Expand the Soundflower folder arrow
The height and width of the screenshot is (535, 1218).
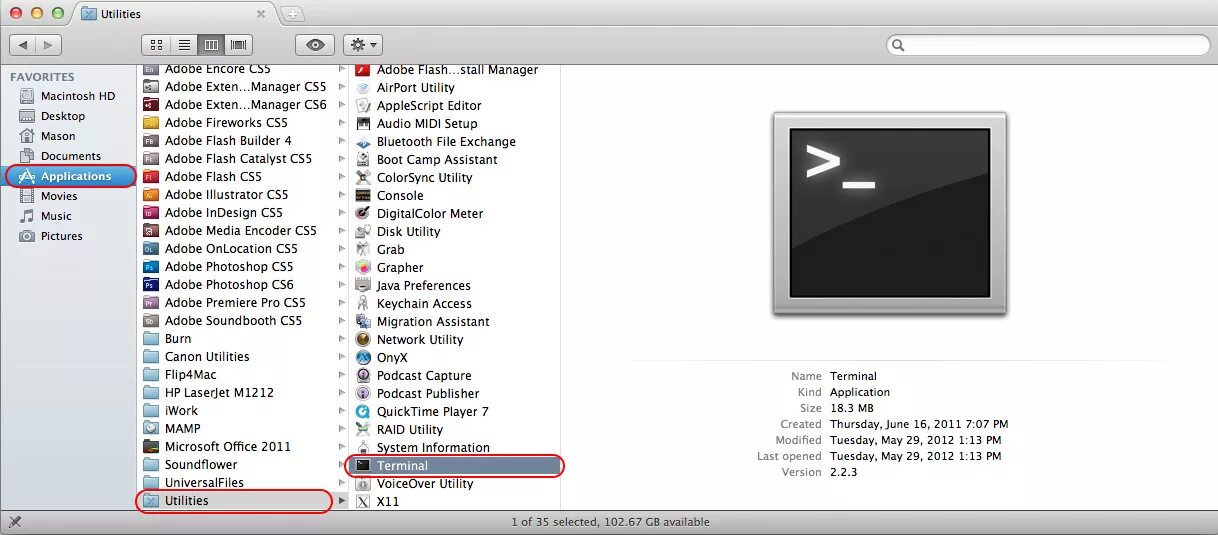[342, 465]
